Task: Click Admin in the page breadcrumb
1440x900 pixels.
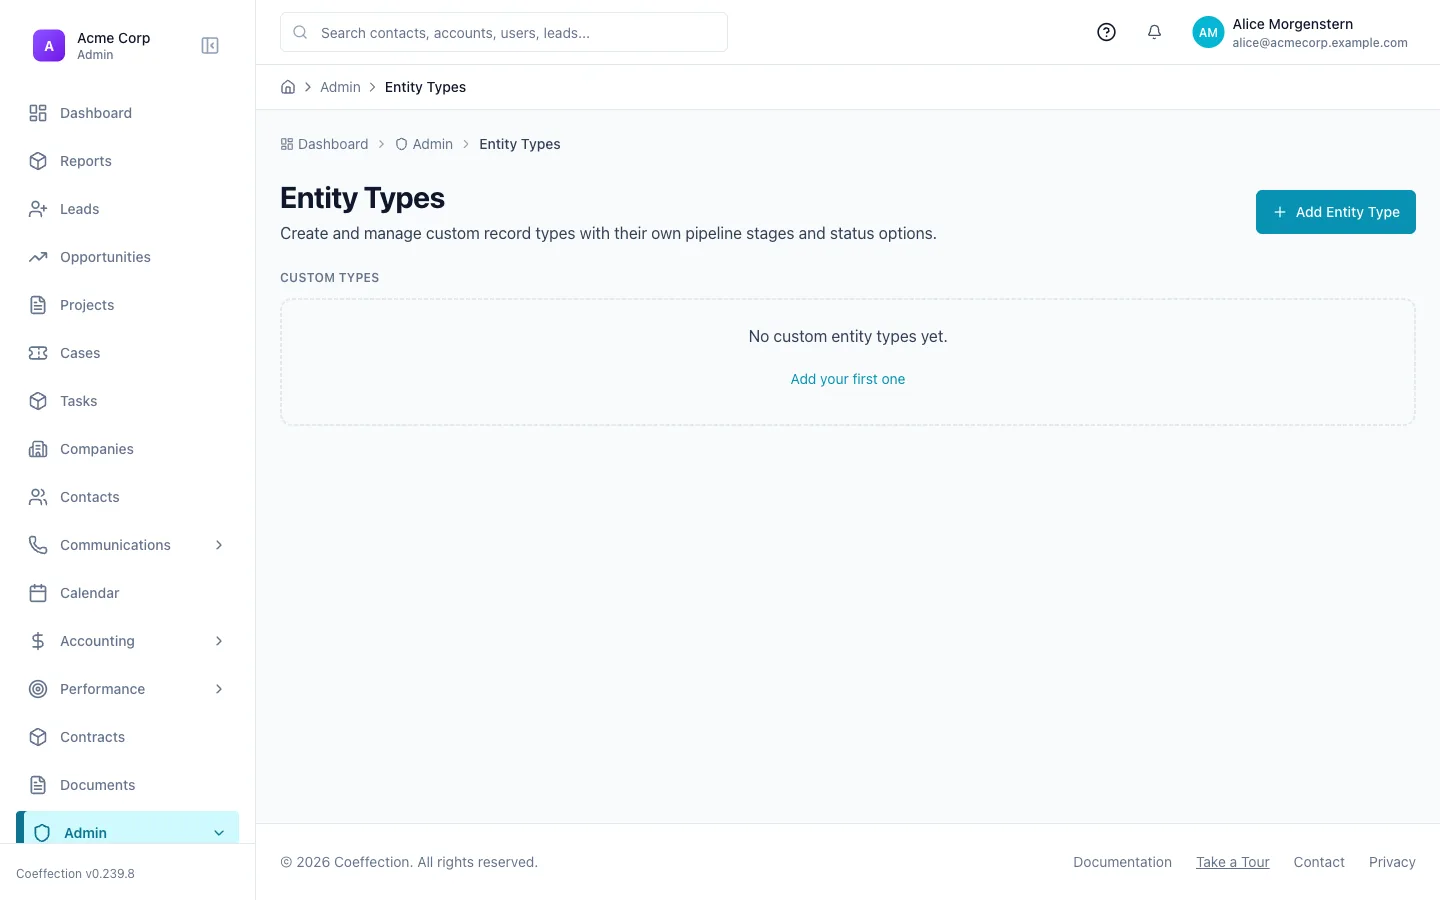Action: coord(424,144)
